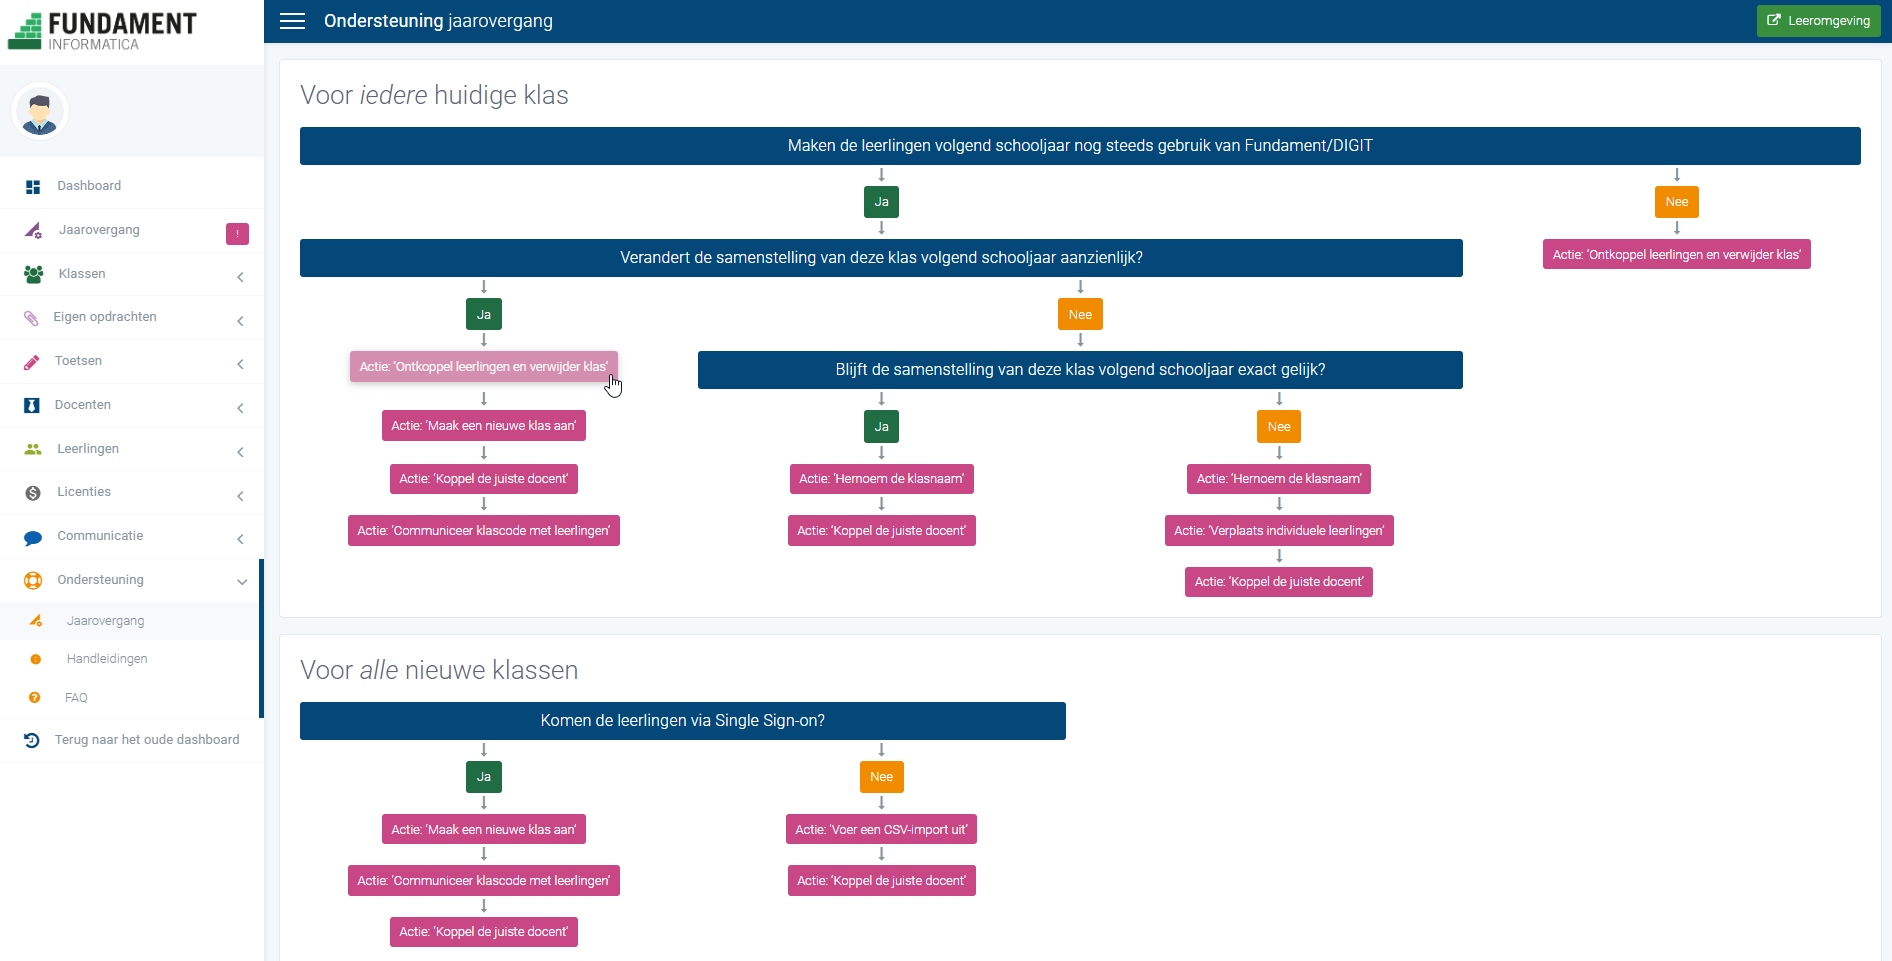Click the Communicatie speech bubble icon
Viewport: 1892px width, 961px height.
click(33, 537)
